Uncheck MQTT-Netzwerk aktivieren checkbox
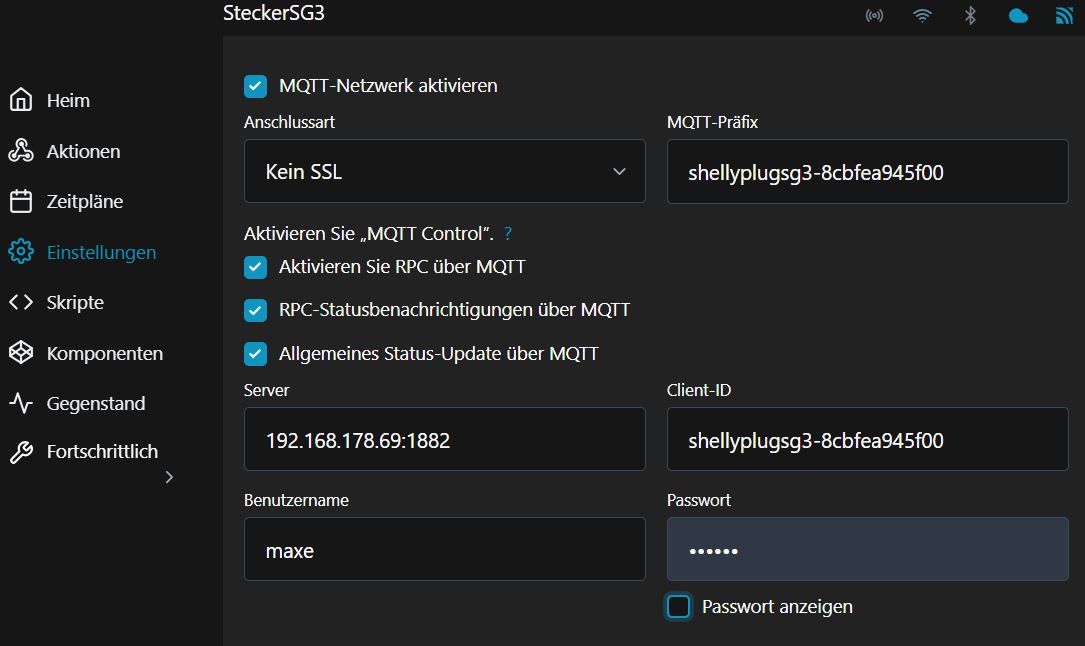 [256, 86]
